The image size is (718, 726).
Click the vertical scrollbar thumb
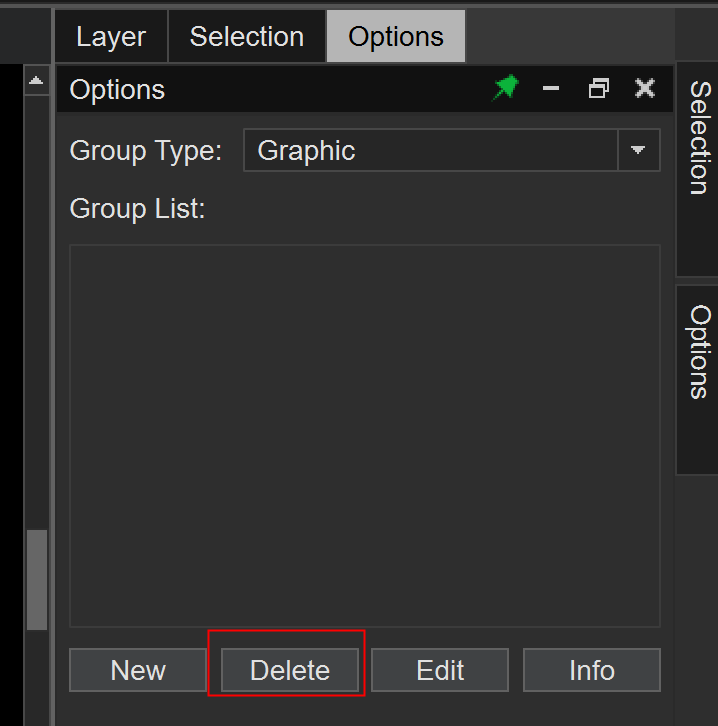[x=37, y=580]
